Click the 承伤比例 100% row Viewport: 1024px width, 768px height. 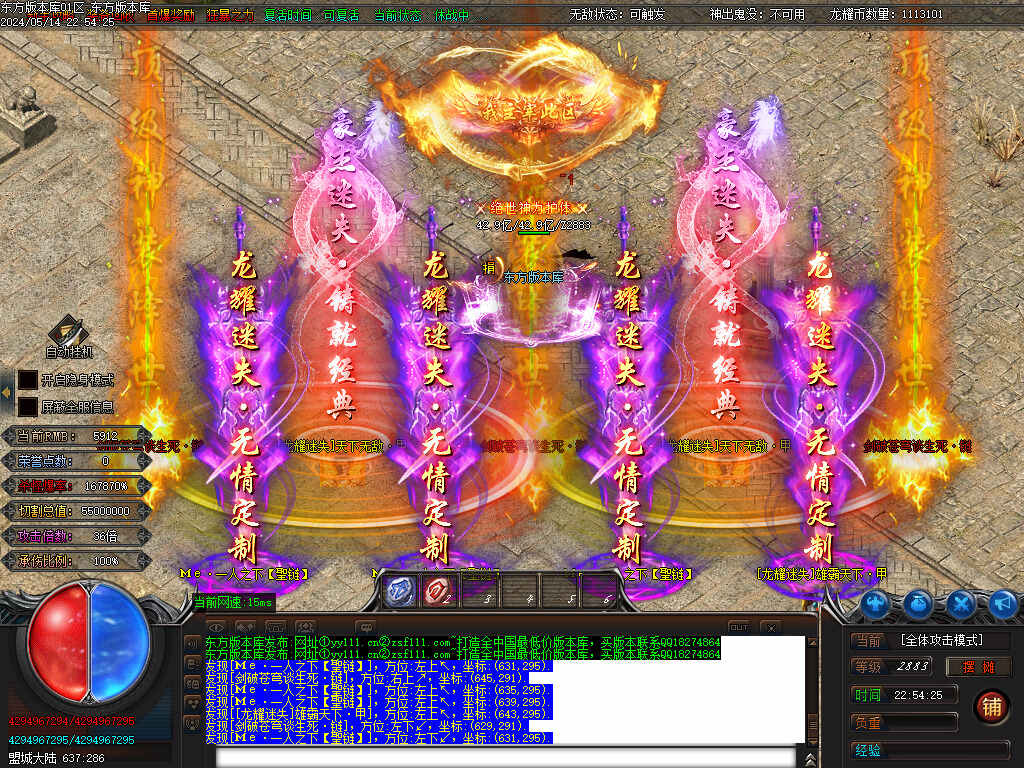point(76,561)
